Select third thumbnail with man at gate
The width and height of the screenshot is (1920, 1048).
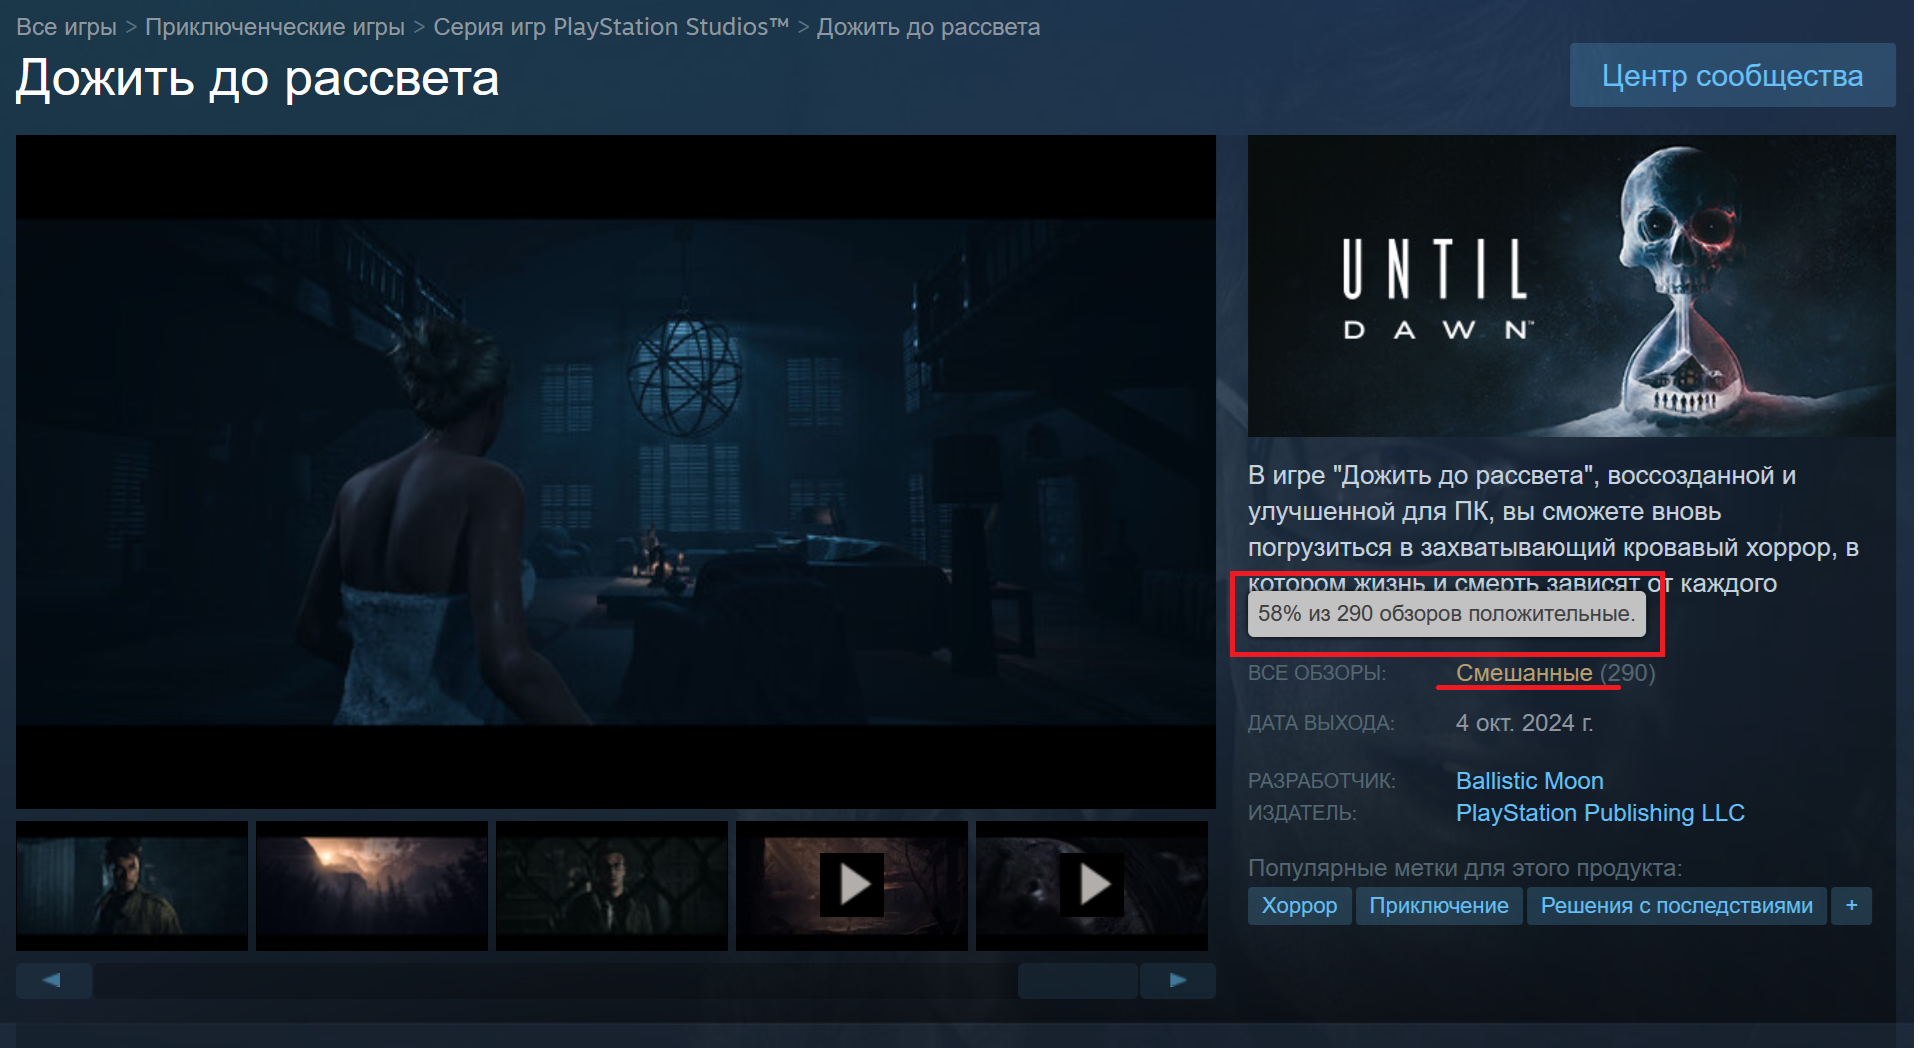click(x=612, y=885)
